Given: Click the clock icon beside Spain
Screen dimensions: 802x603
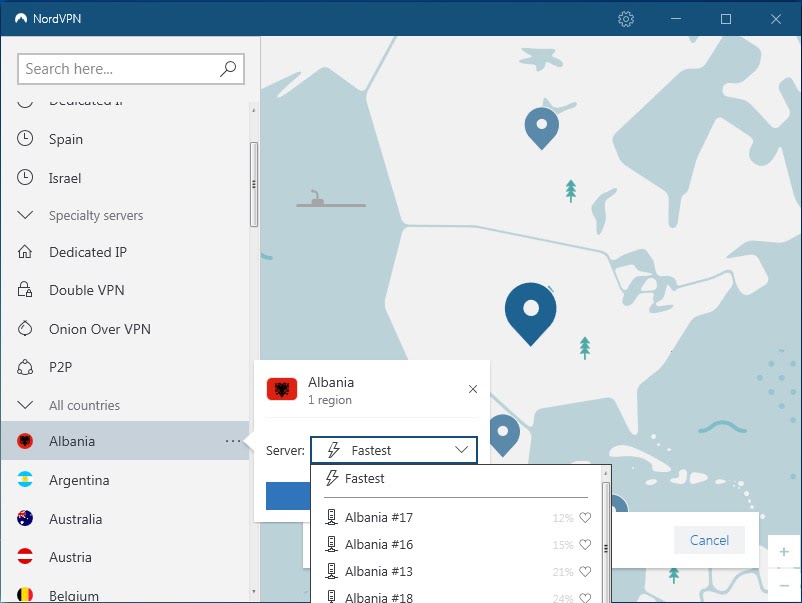Looking at the screenshot, I should pos(25,139).
